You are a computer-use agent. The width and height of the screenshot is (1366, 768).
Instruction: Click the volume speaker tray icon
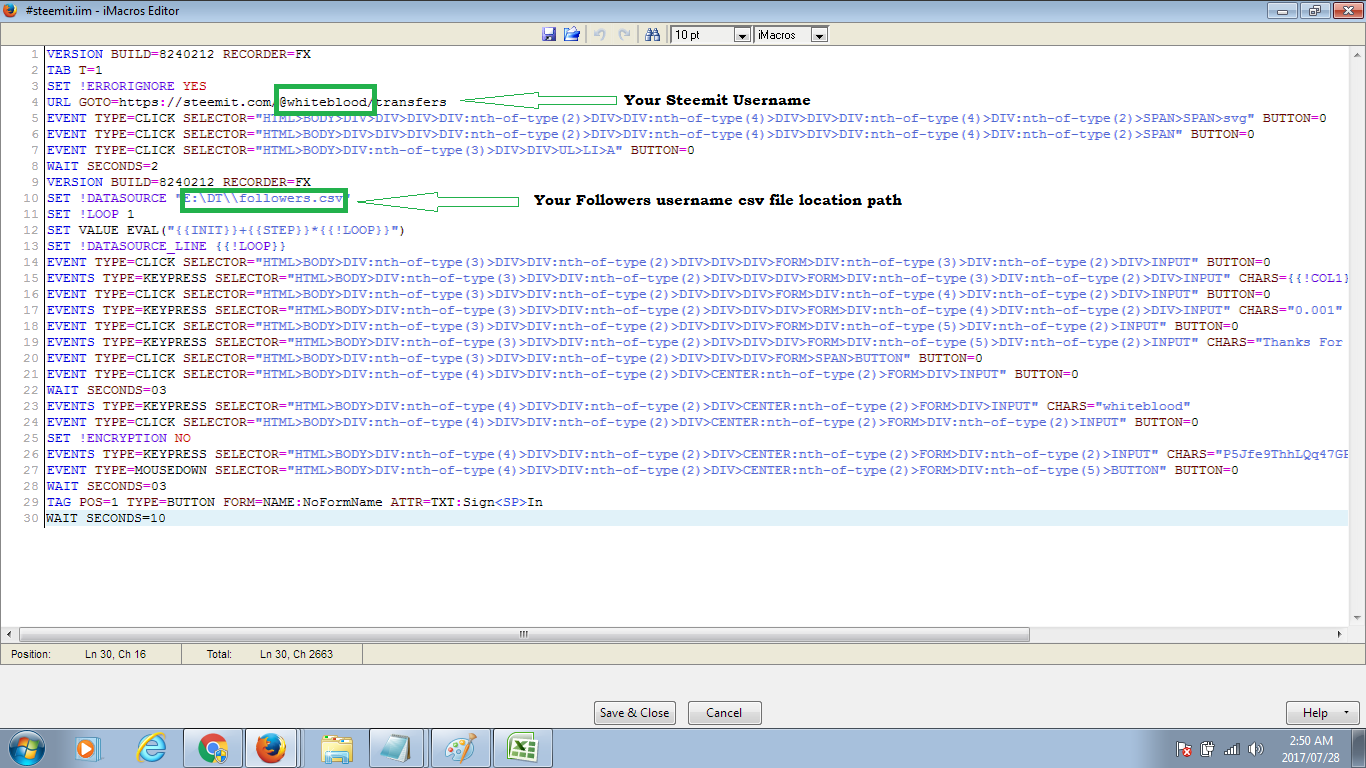click(1254, 748)
